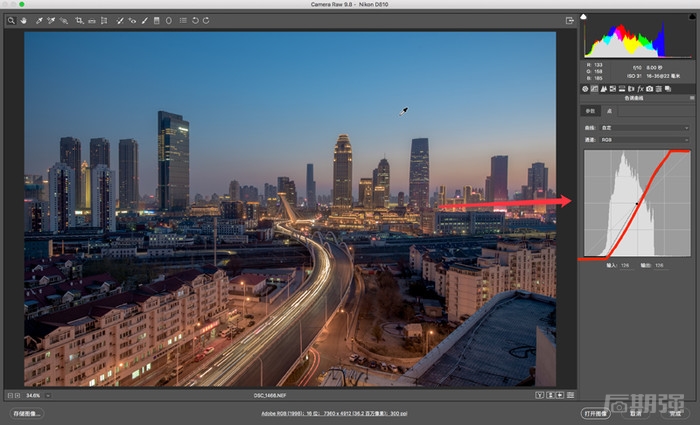Open the Basic panel tab

[585, 89]
